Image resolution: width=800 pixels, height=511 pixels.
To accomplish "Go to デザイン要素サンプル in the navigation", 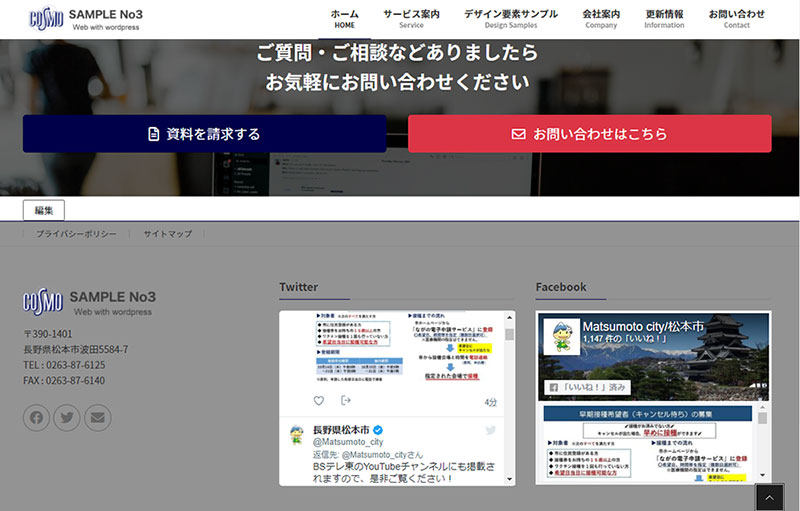I will [511, 19].
